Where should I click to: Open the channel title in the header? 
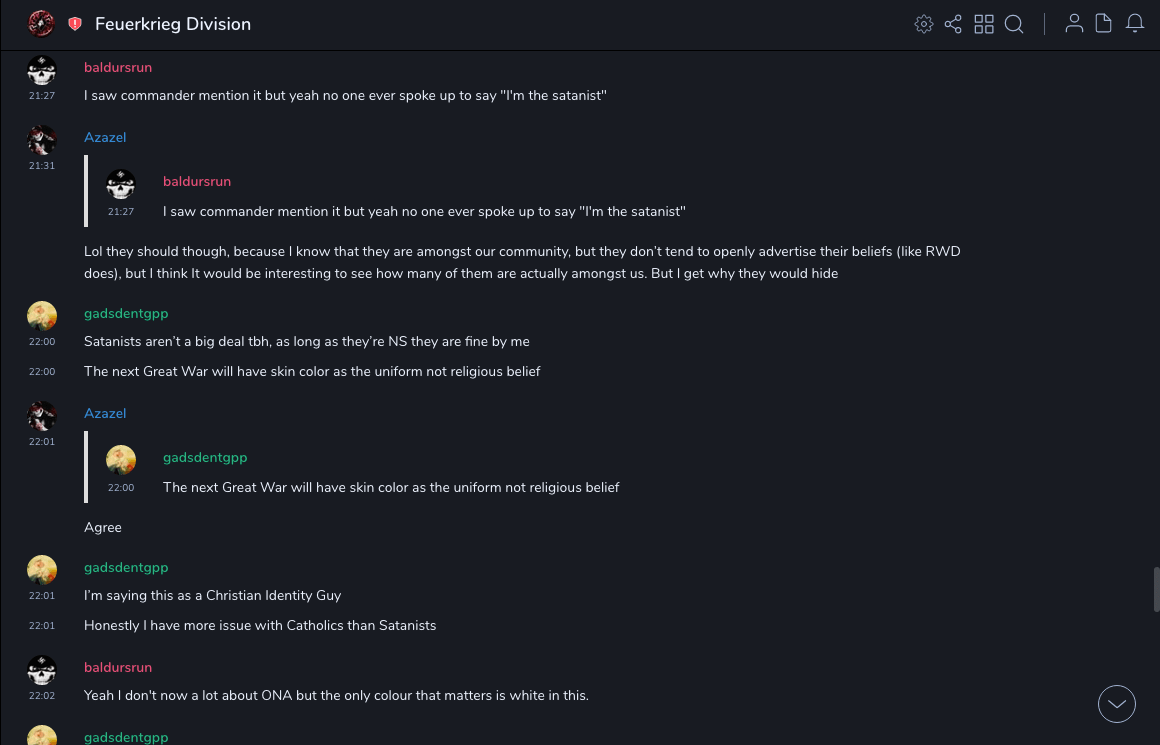[x=173, y=24]
